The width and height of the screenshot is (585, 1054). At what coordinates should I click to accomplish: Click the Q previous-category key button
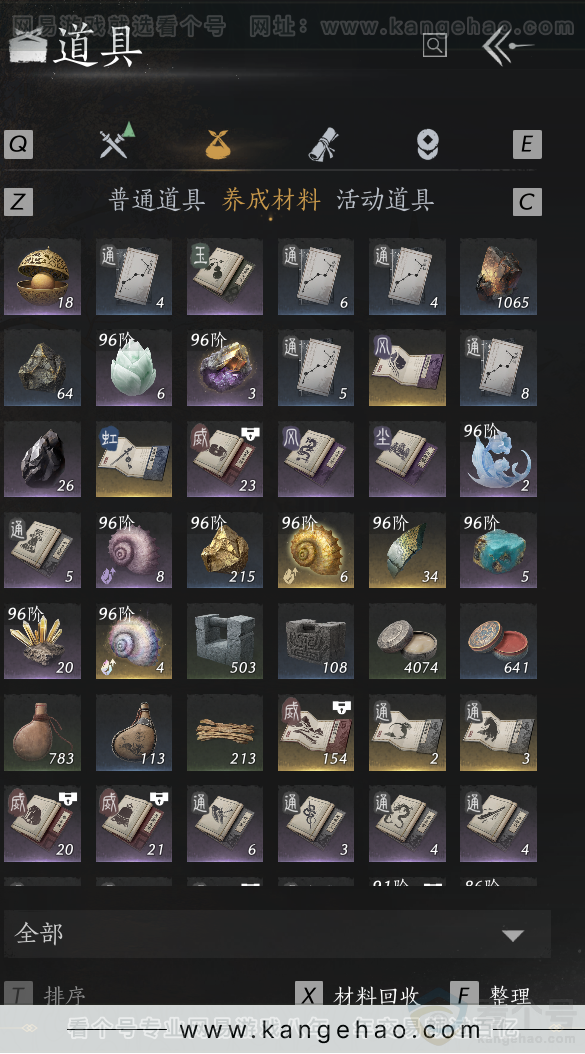pyautogui.click(x=18, y=144)
